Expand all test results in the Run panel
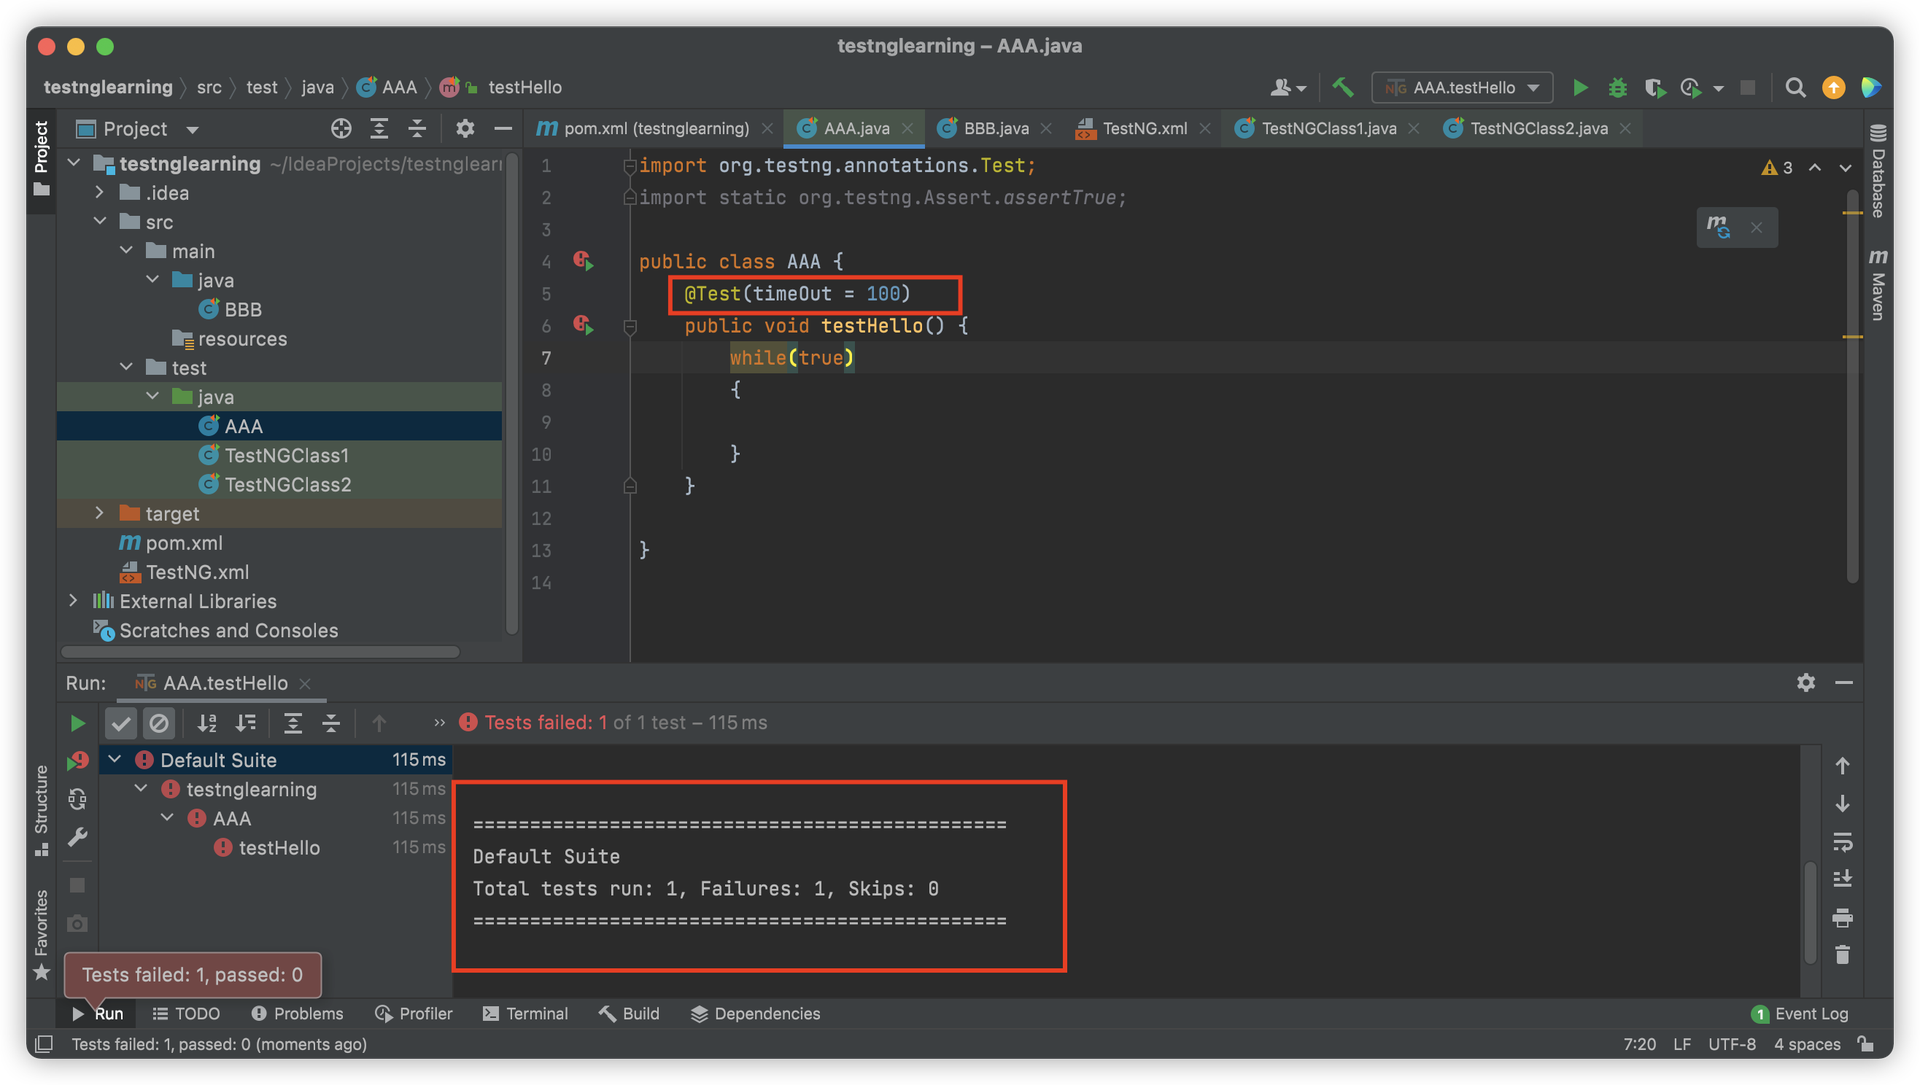The height and width of the screenshot is (1085, 1920). click(293, 723)
